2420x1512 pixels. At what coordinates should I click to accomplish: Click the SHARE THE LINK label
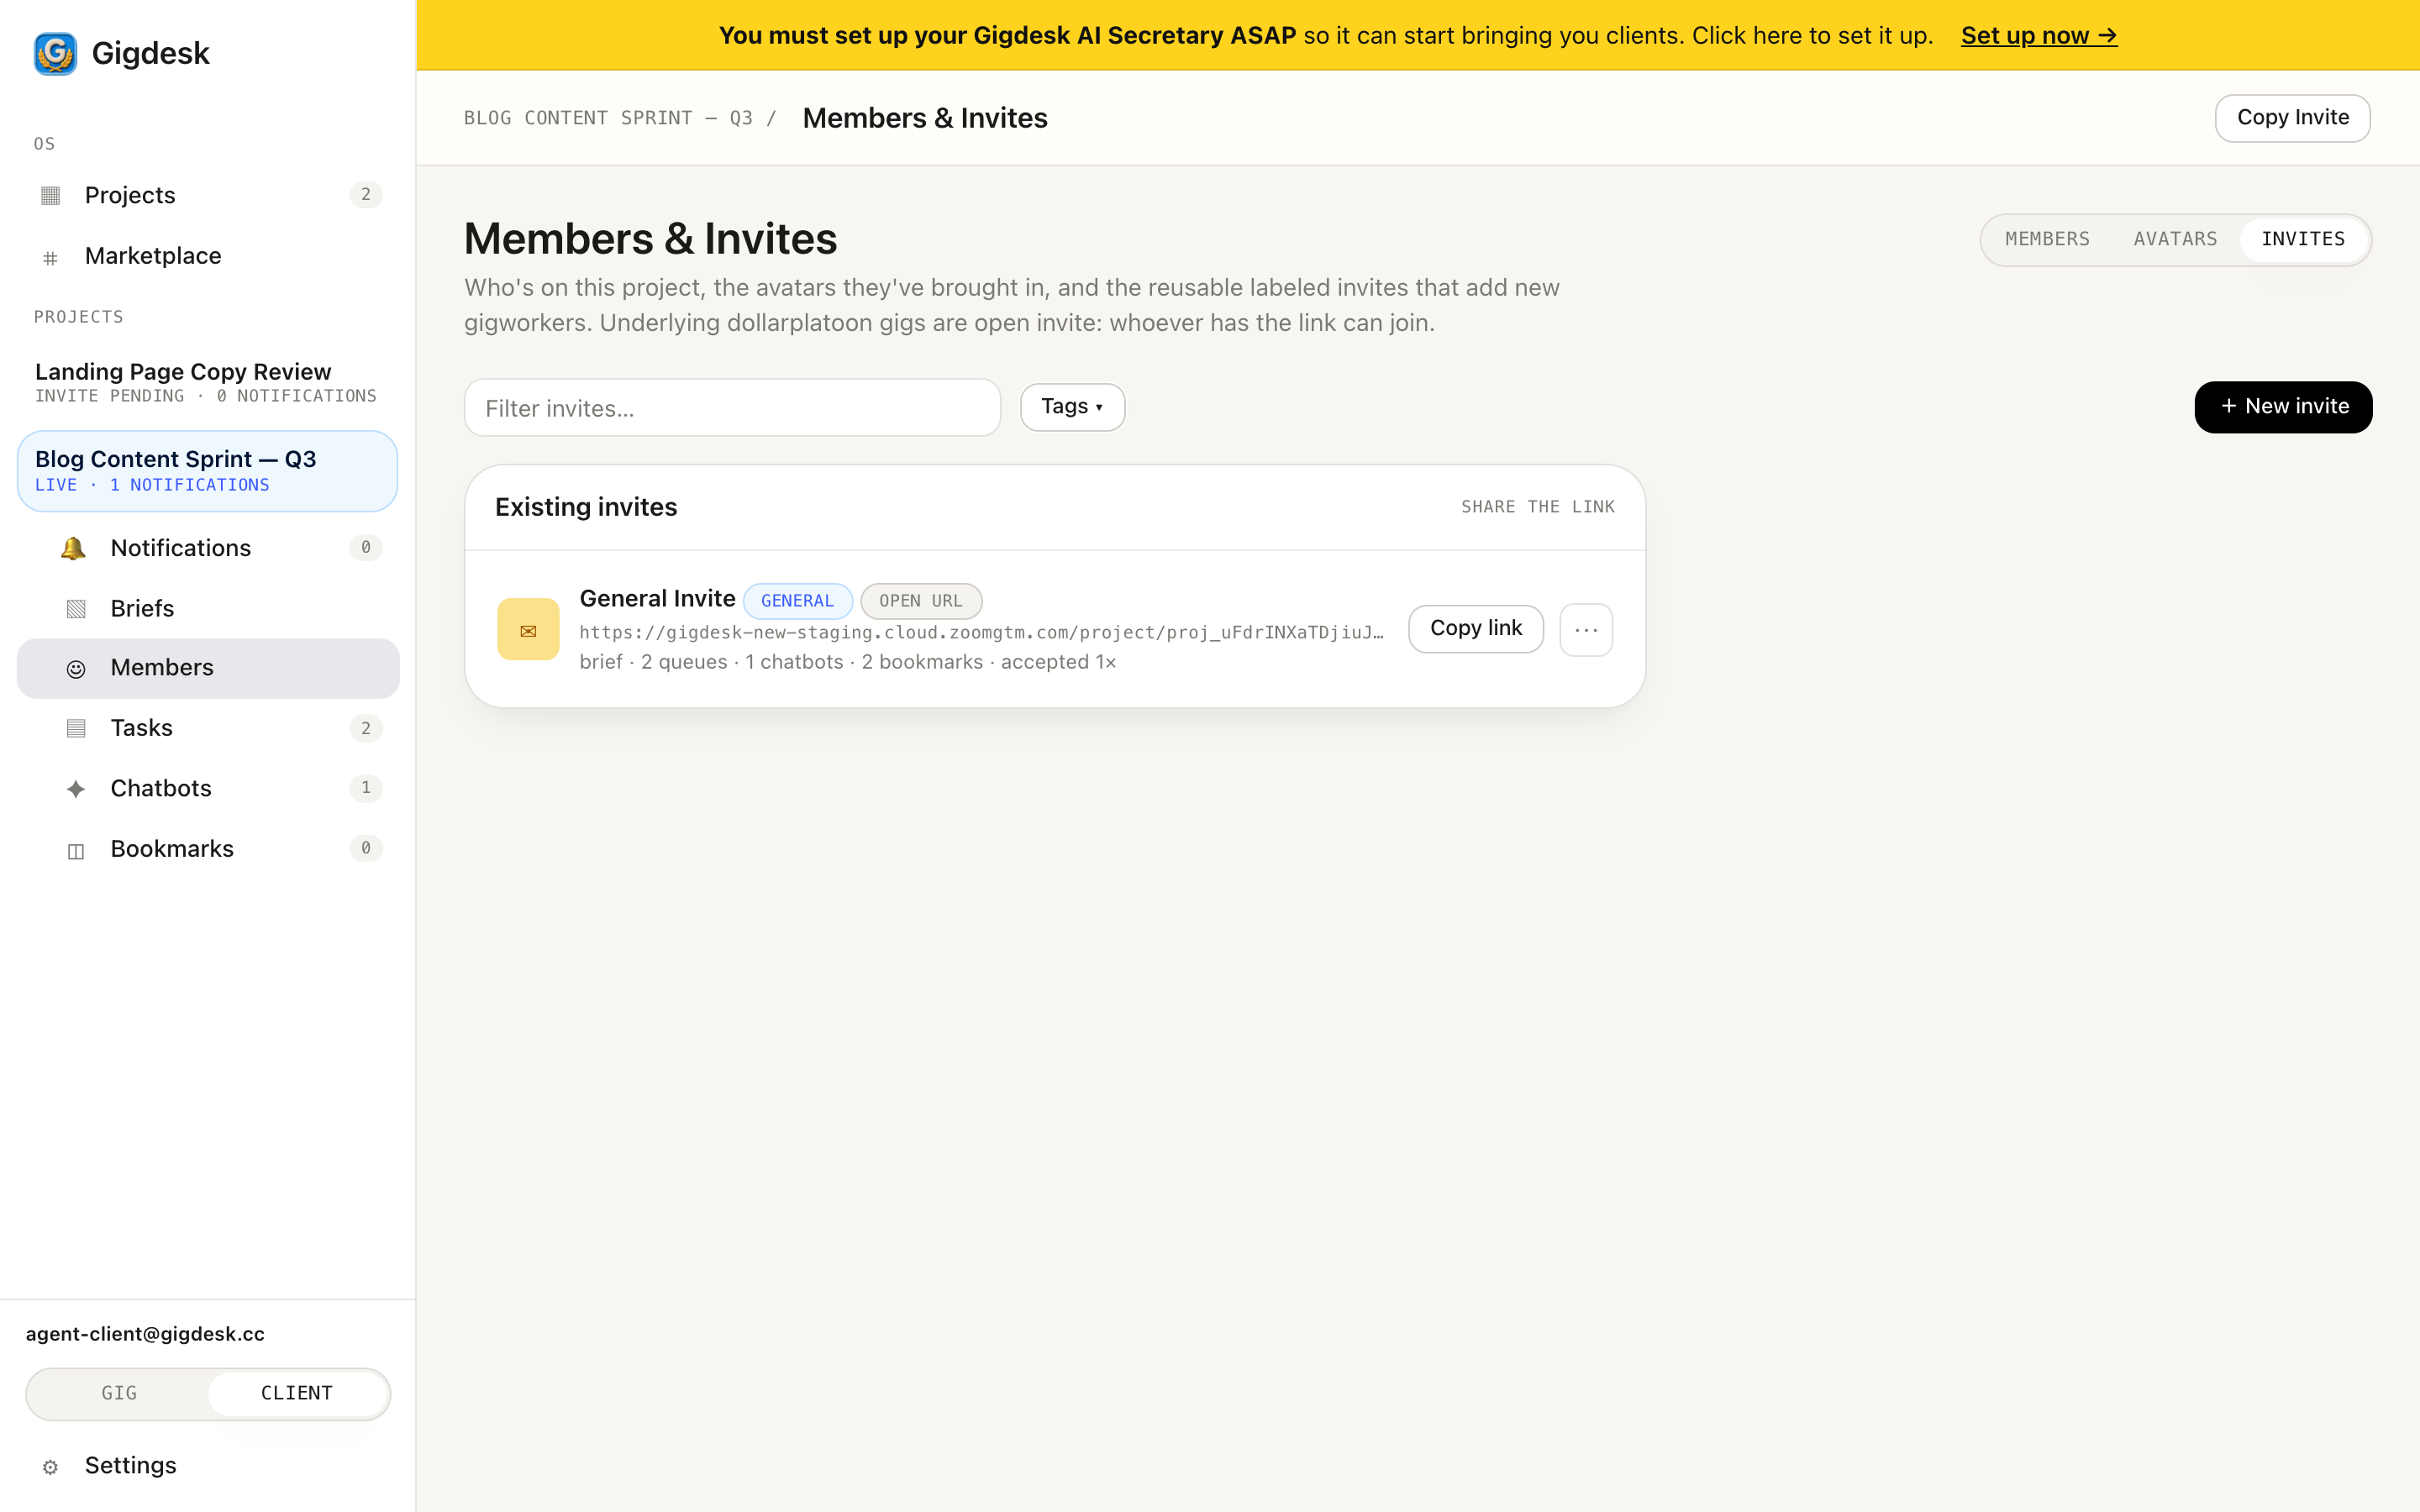click(1538, 507)
